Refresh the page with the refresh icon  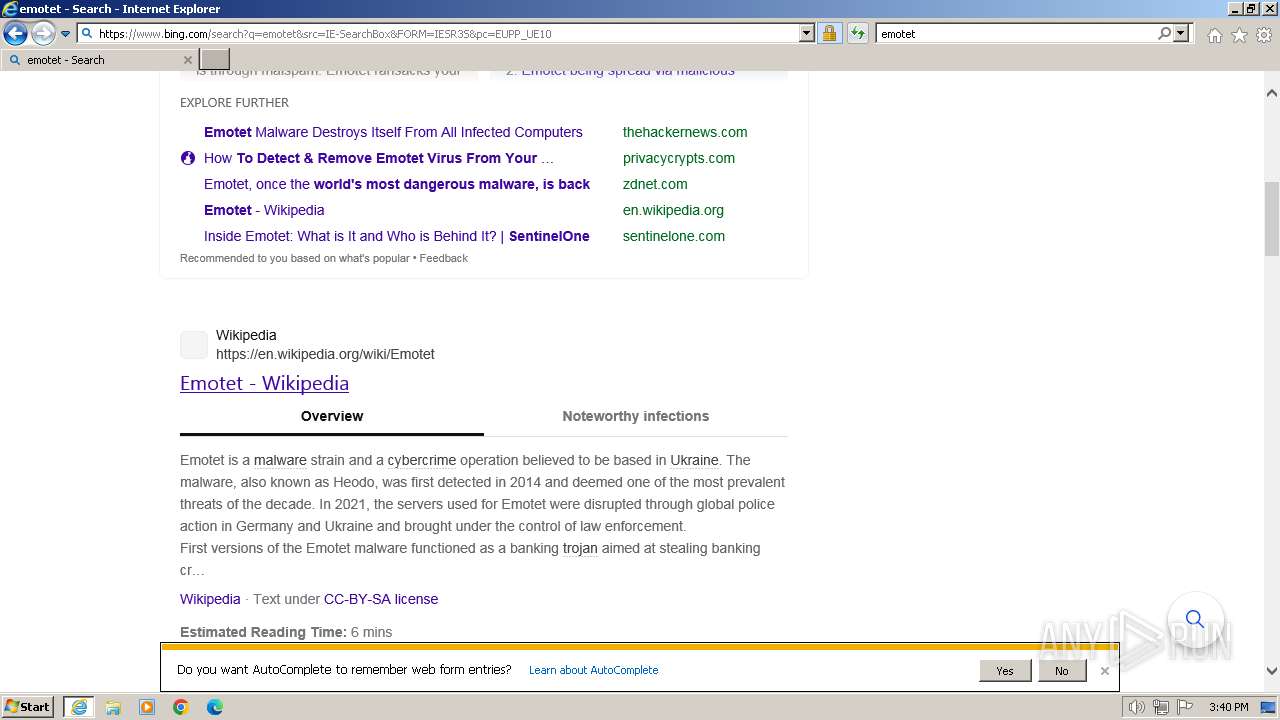tap(857, 33)
